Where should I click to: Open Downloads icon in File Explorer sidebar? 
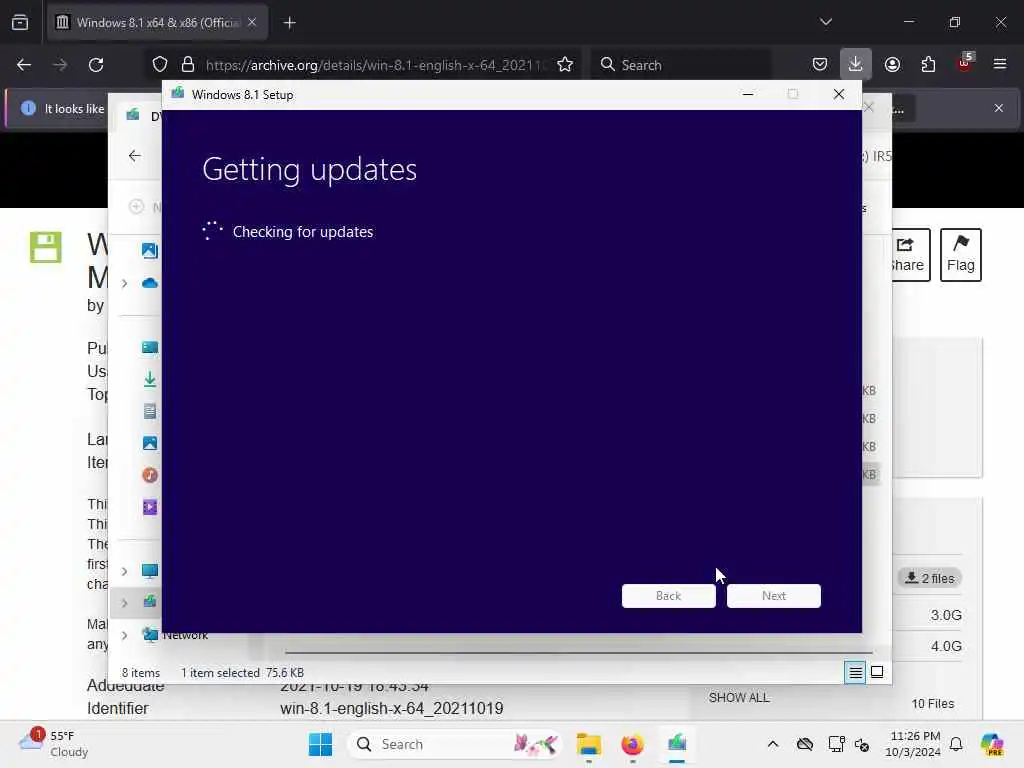[x=150, y=379]
